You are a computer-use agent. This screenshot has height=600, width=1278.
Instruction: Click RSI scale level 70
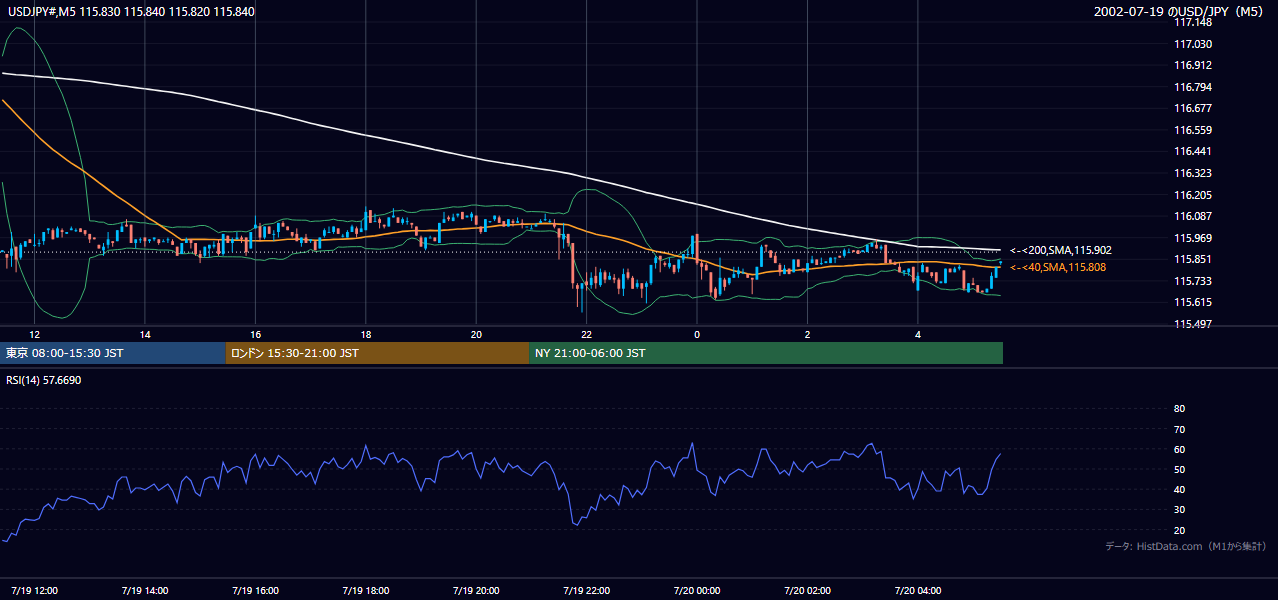[1179, 429]
